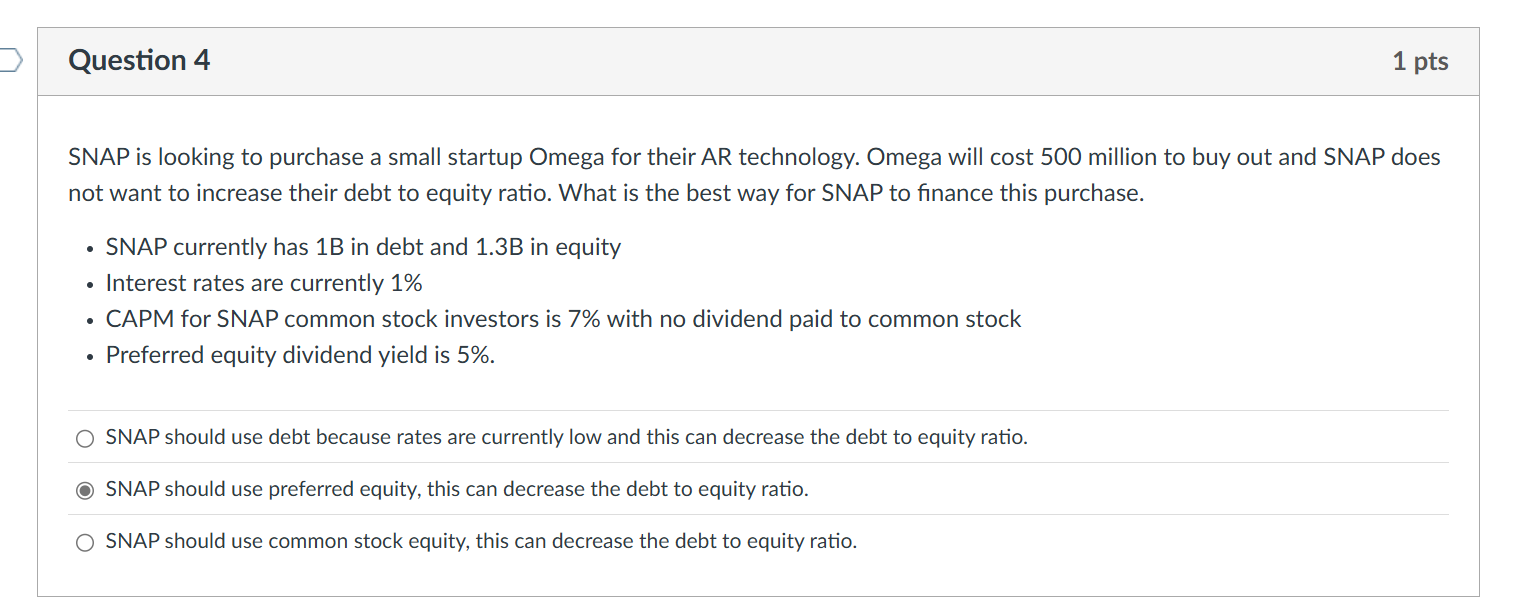The height and width of the screenshot is (610, 1536).
Task: Click the Question 4 header title
Action: [138, 60]
